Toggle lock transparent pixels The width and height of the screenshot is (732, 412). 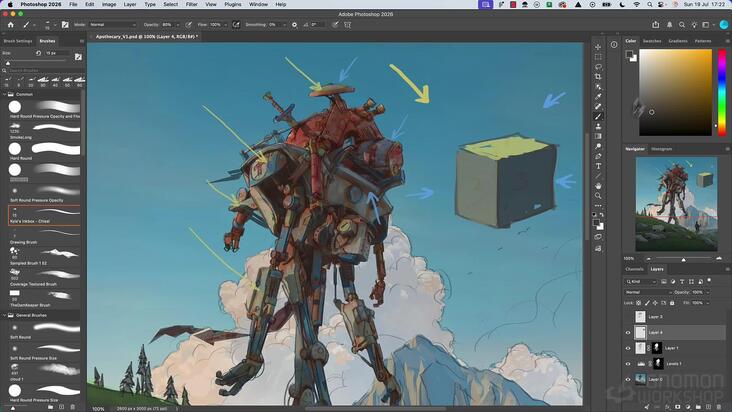tap(639, 303)
